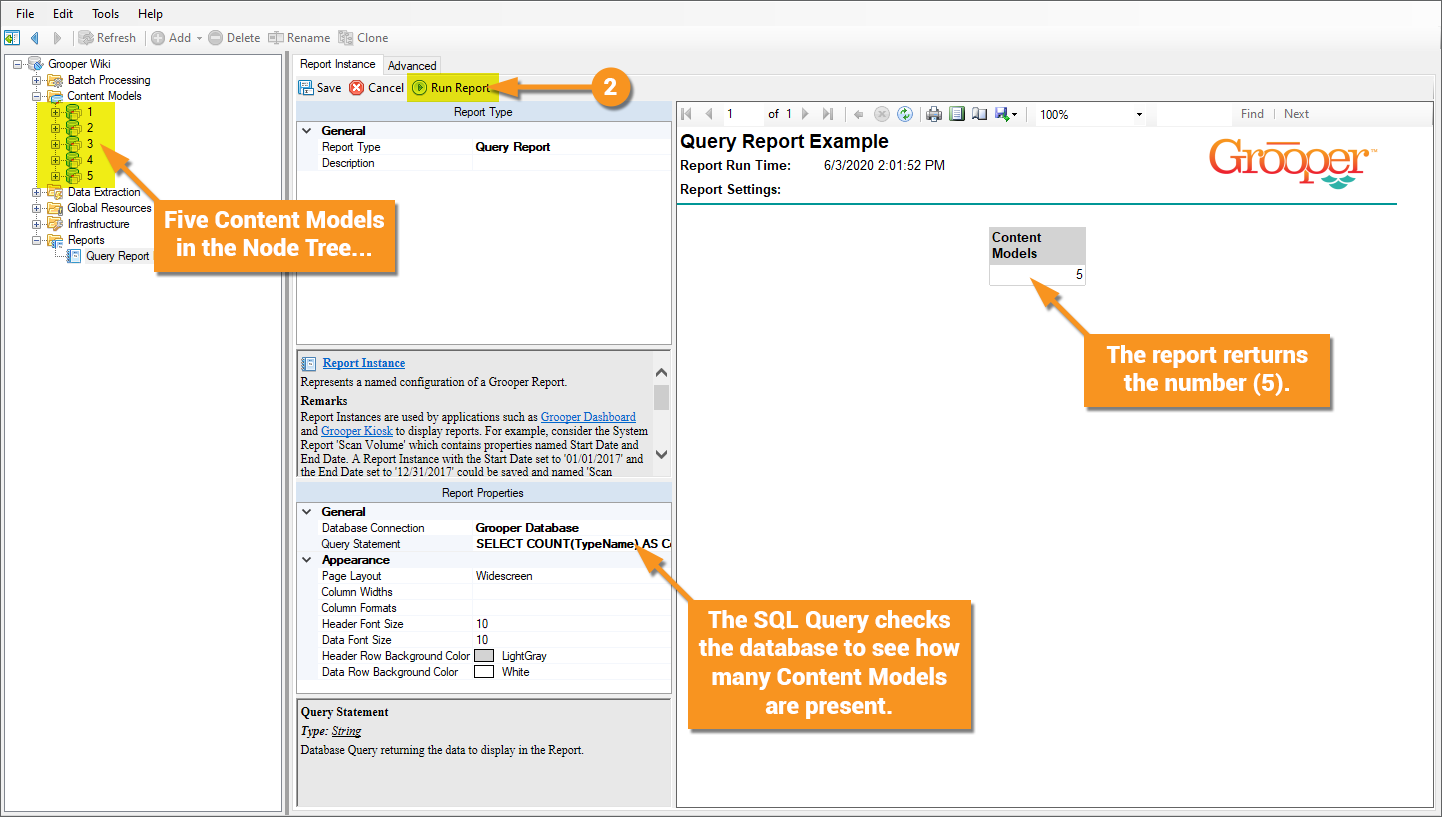
Task: Select the Report Type property row
Action: pos(484,147)
